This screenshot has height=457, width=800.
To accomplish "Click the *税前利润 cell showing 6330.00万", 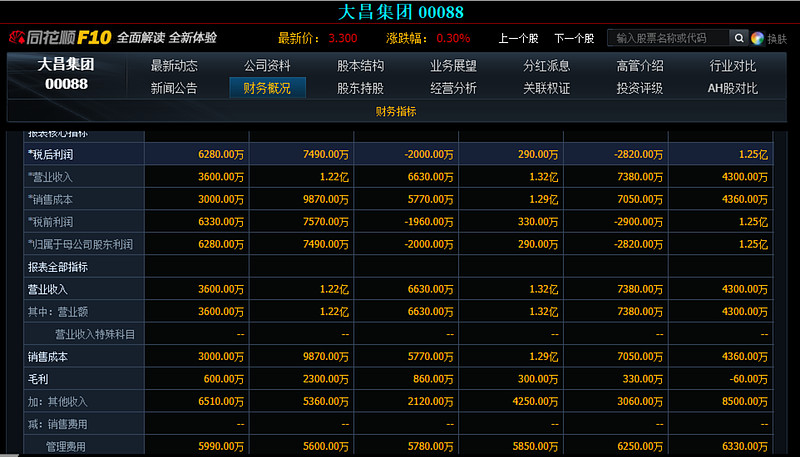I will (x=197, y=222).
